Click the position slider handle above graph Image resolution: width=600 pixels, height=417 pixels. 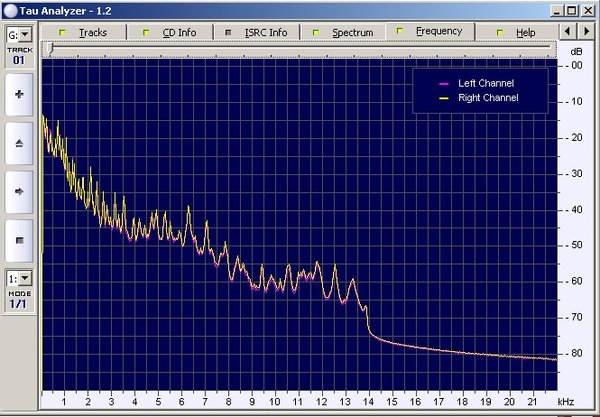click(50, 48)
